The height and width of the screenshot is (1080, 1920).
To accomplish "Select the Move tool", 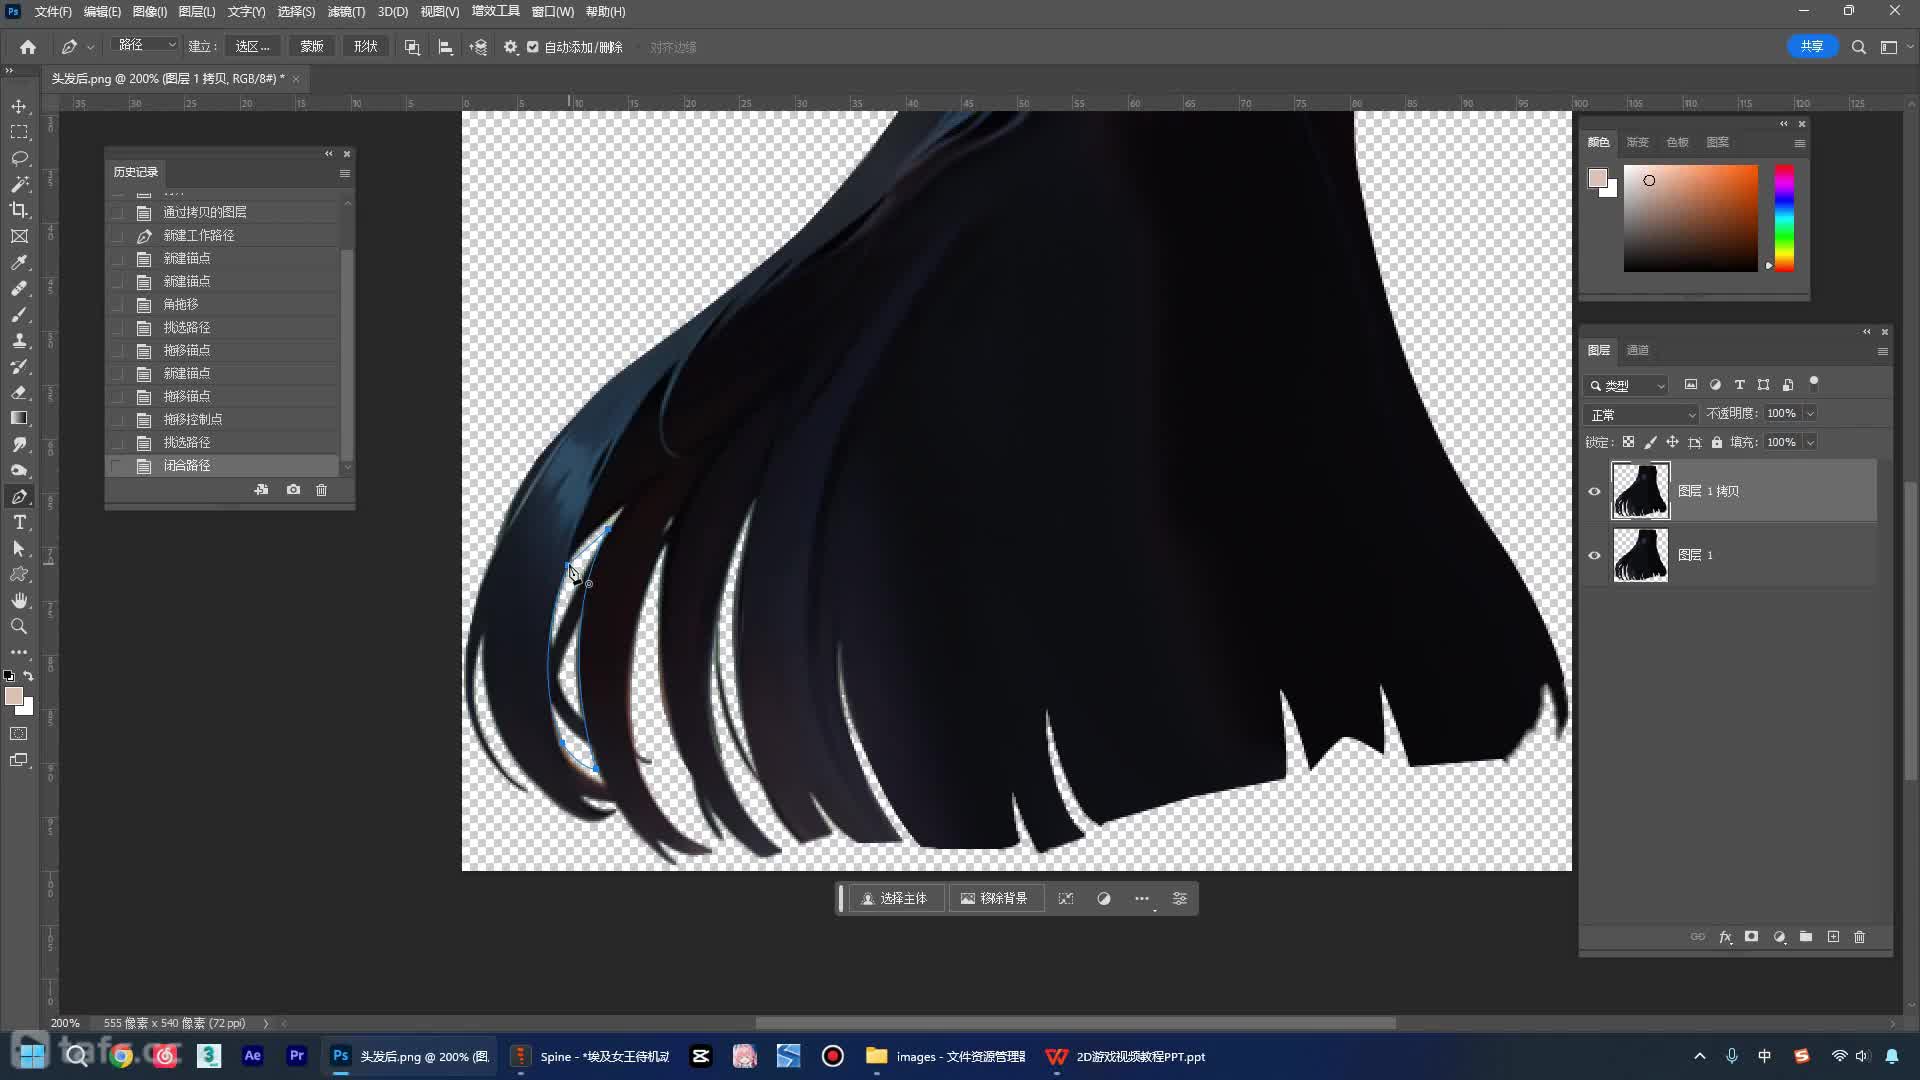I will [19, 106].
